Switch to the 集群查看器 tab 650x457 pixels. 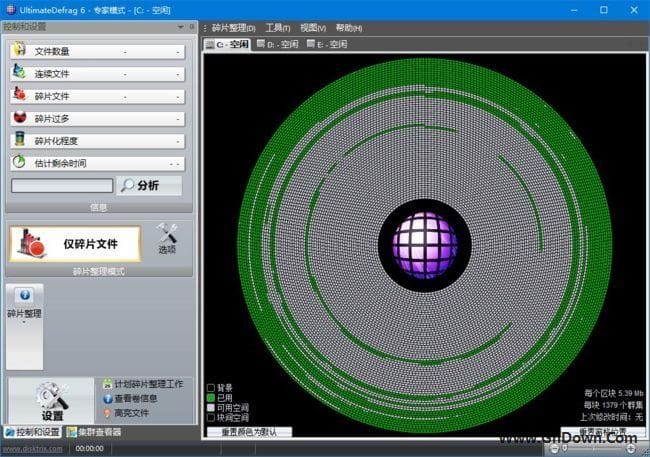pos(94,432)
